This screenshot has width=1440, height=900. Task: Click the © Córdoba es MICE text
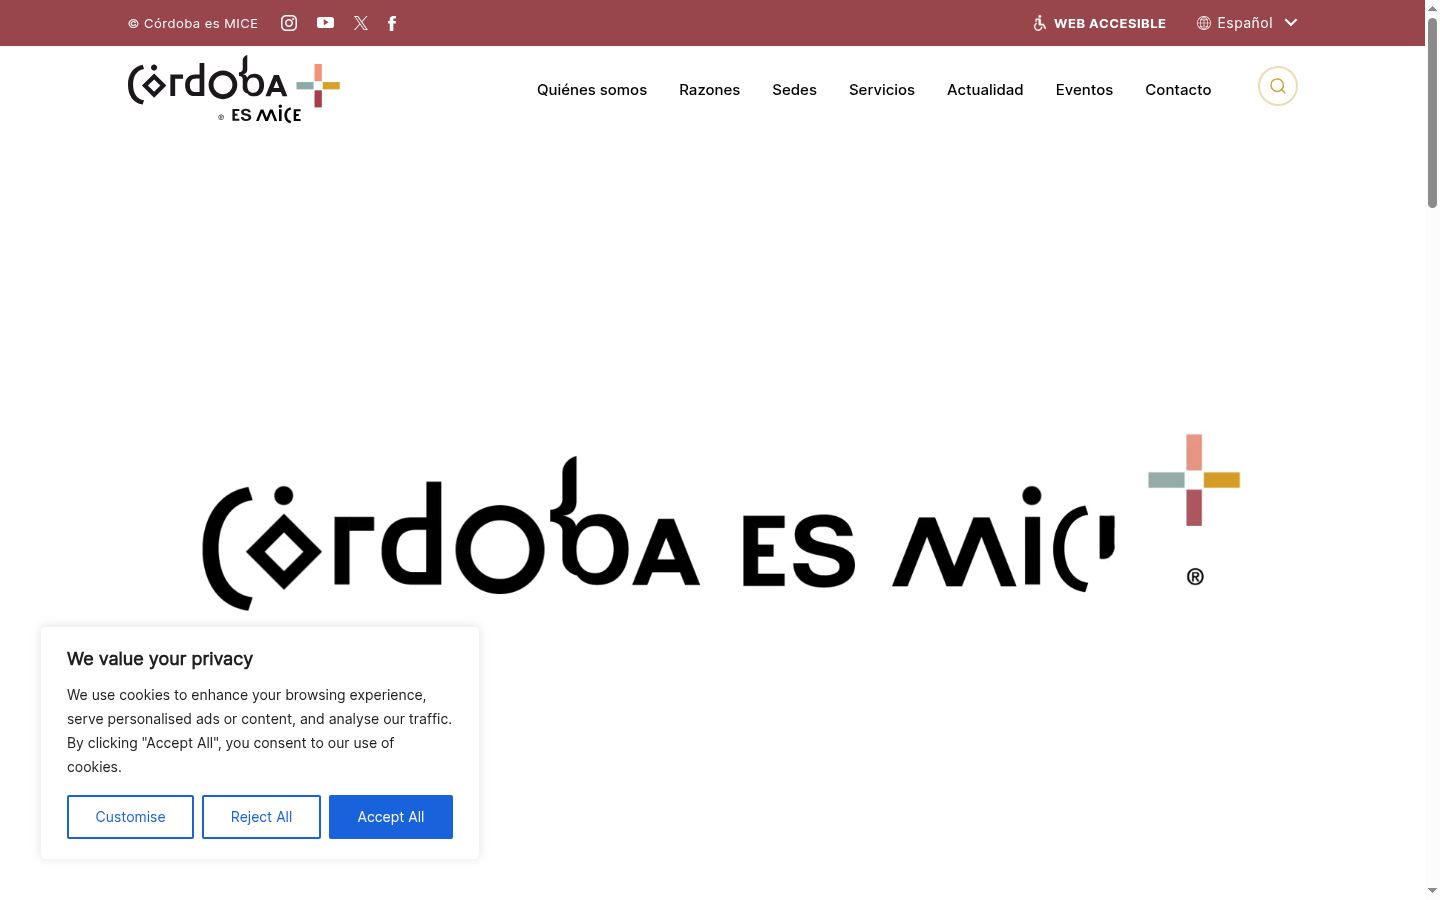(x=193, y=23)
